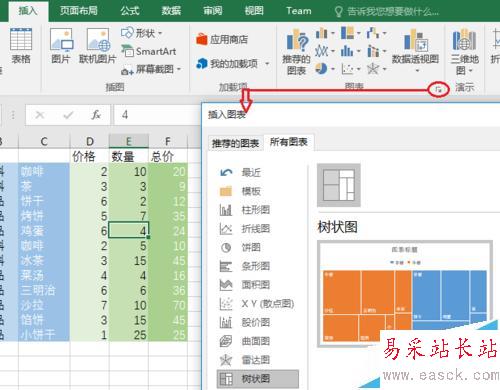
Task: Click the formula bar showing 4
Action: tap(157, 115)
